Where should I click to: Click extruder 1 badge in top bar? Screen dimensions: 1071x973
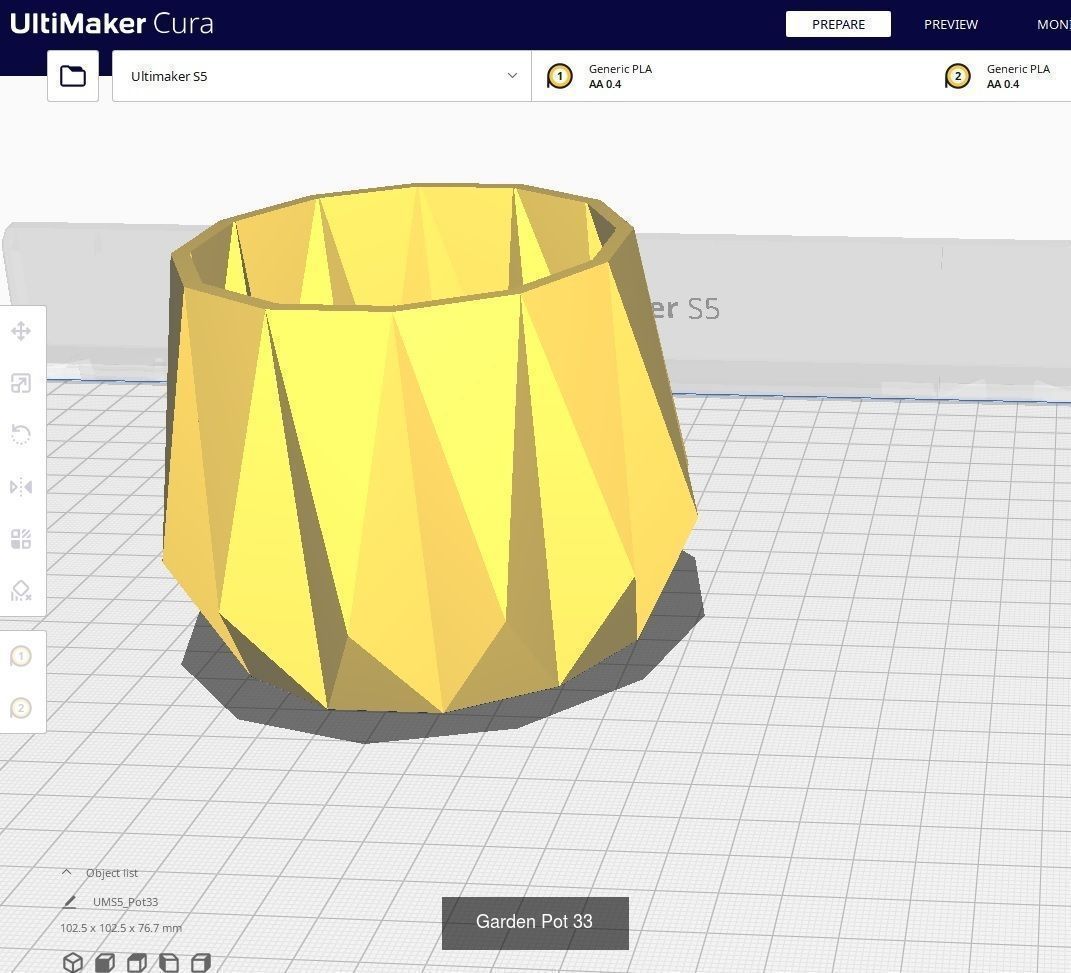[x=559, y=76]
